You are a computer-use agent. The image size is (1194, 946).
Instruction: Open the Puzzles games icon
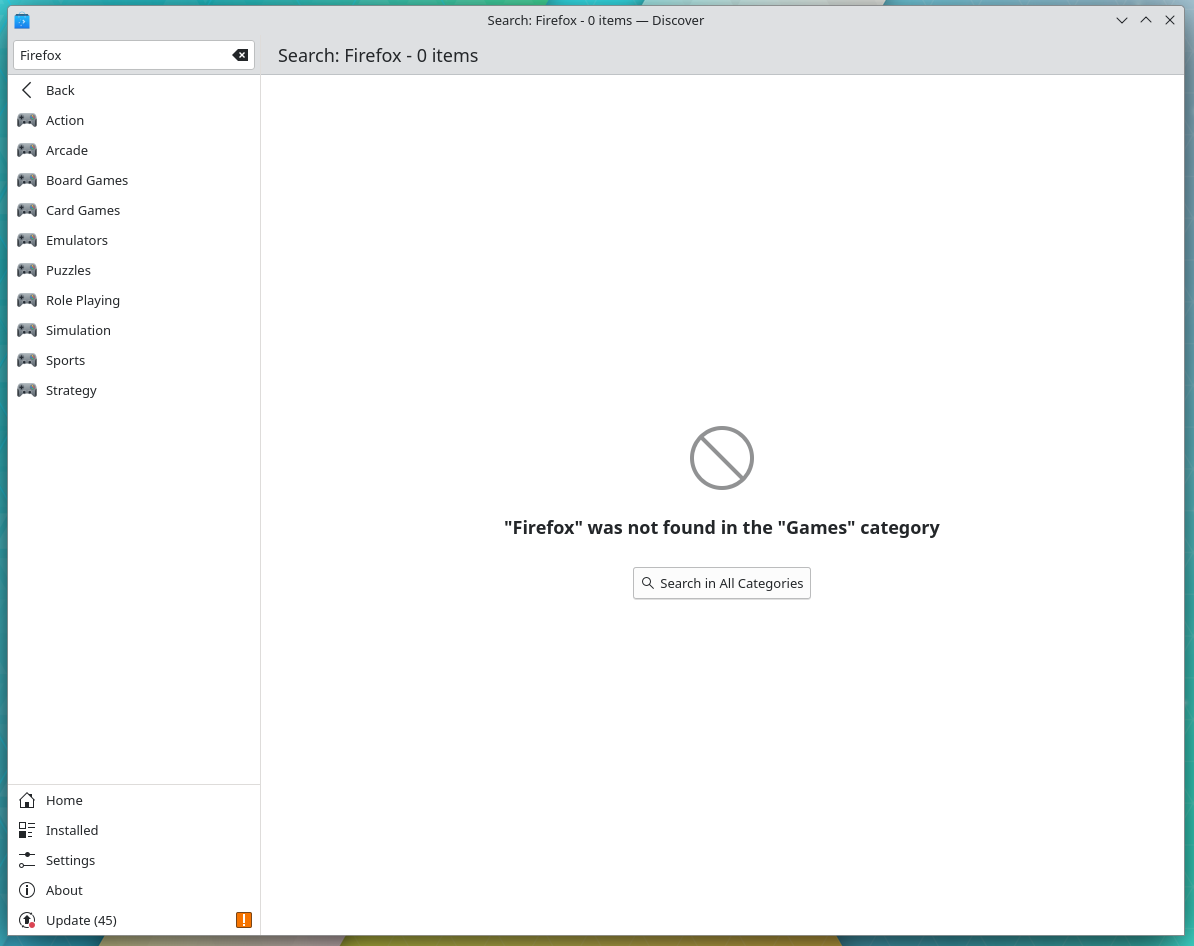(27, 270)
